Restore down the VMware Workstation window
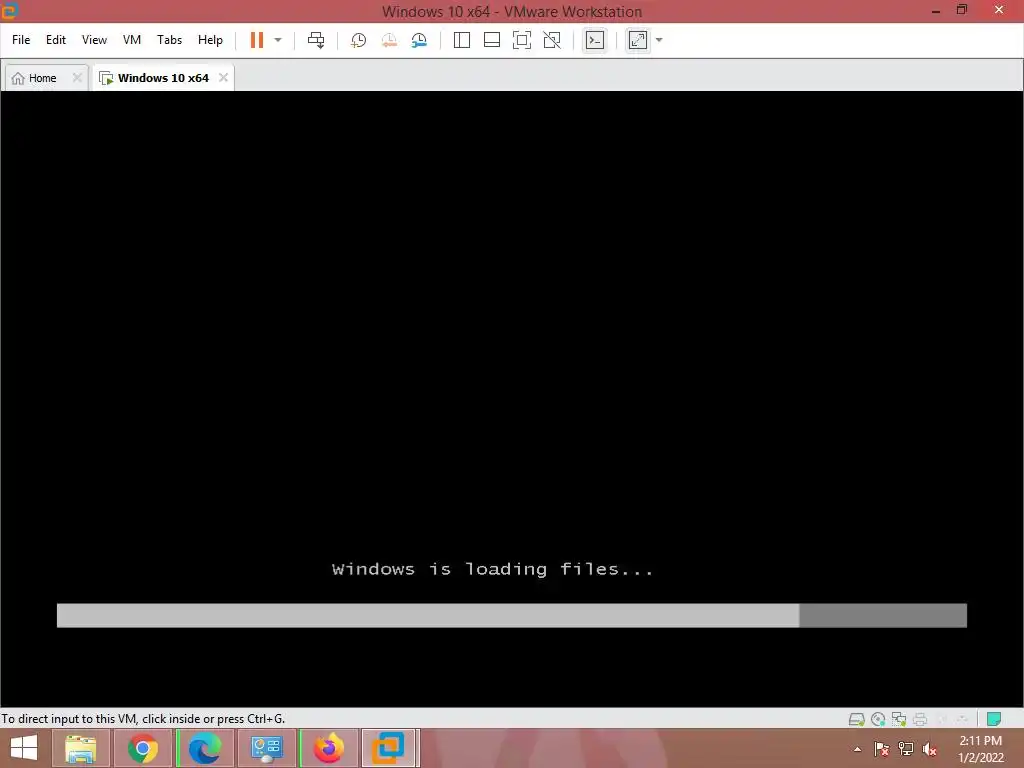Viewport: 1024px width, 768px height. 962,10
